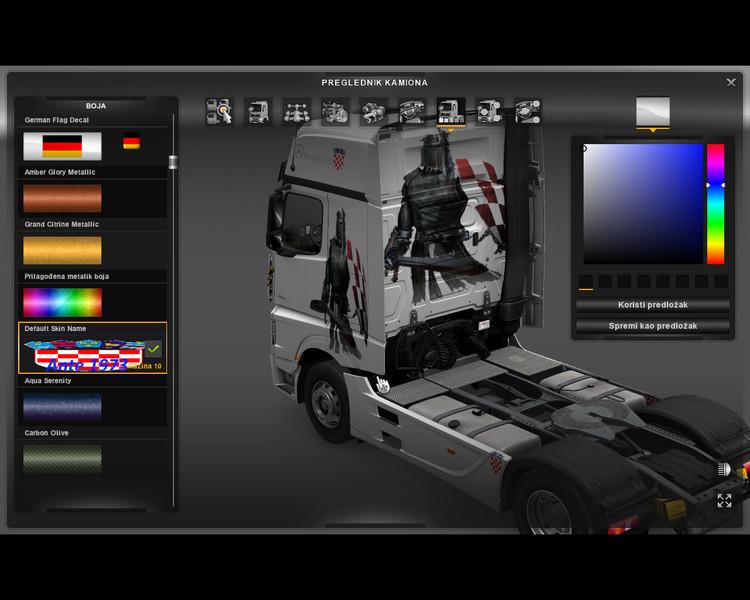Click the green checkmark on Default Skin
750x600 pixels.
[153, 349]
